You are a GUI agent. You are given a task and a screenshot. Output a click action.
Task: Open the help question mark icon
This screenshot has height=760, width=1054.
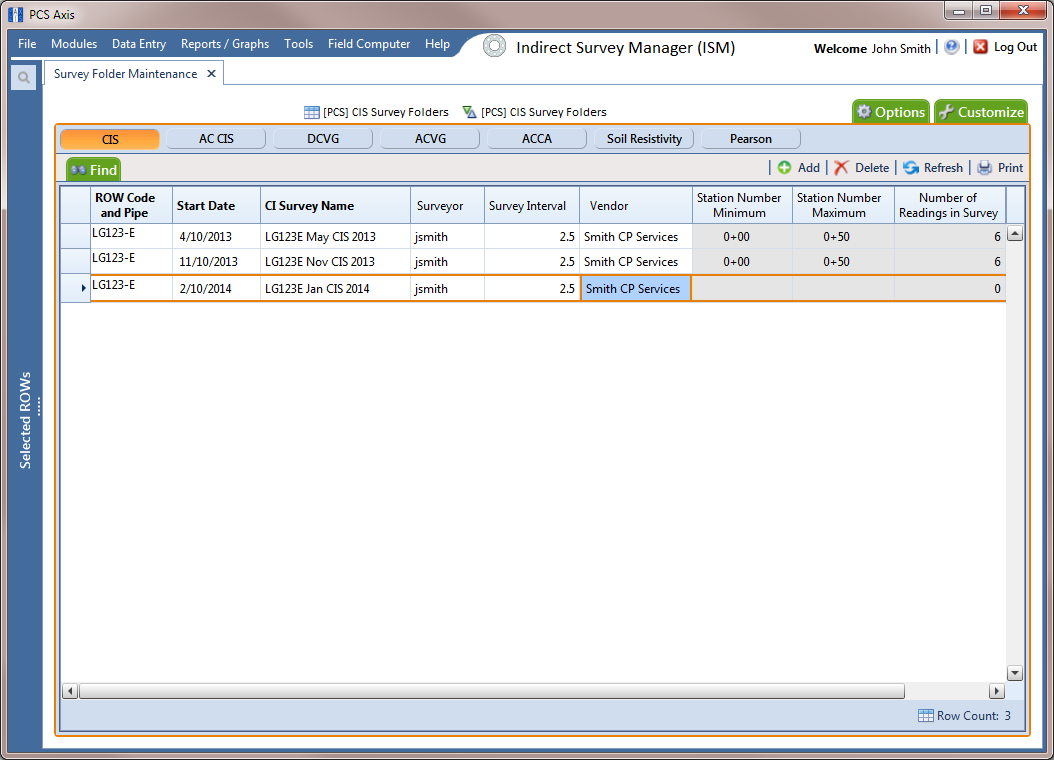(951, 47)
